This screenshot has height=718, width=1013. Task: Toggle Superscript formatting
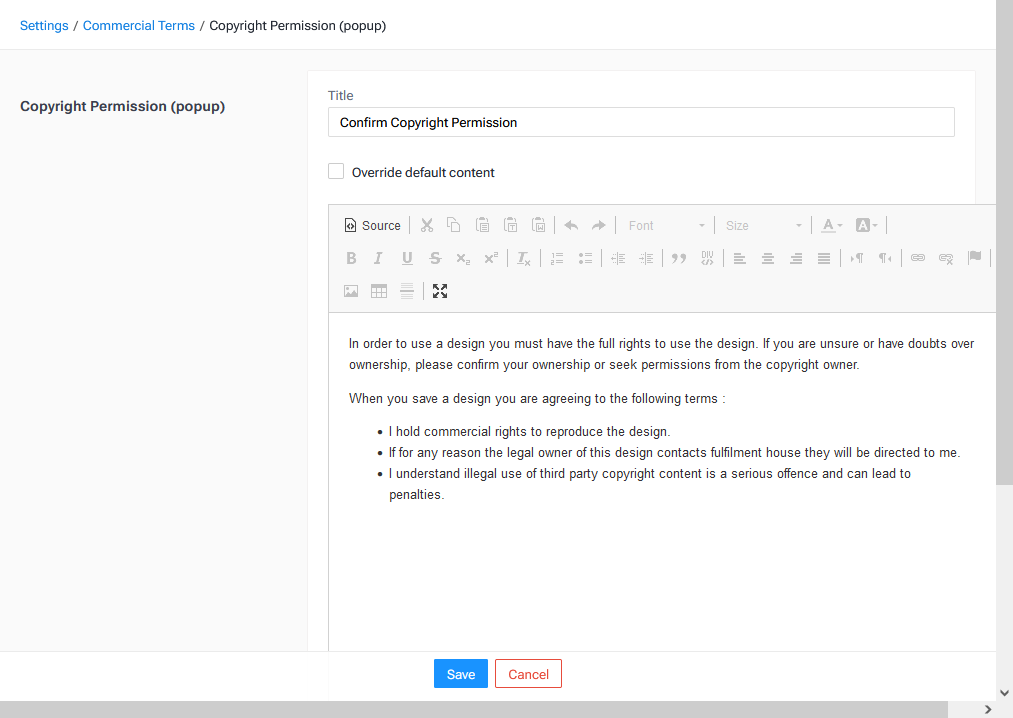point(491,259)
